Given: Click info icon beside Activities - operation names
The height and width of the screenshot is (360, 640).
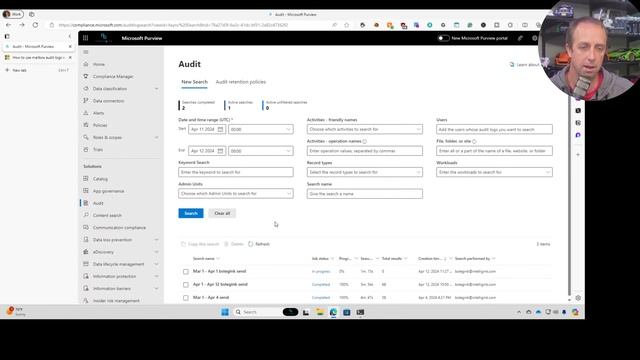Looking at the screenshot, I should click(x=364, y=142).
